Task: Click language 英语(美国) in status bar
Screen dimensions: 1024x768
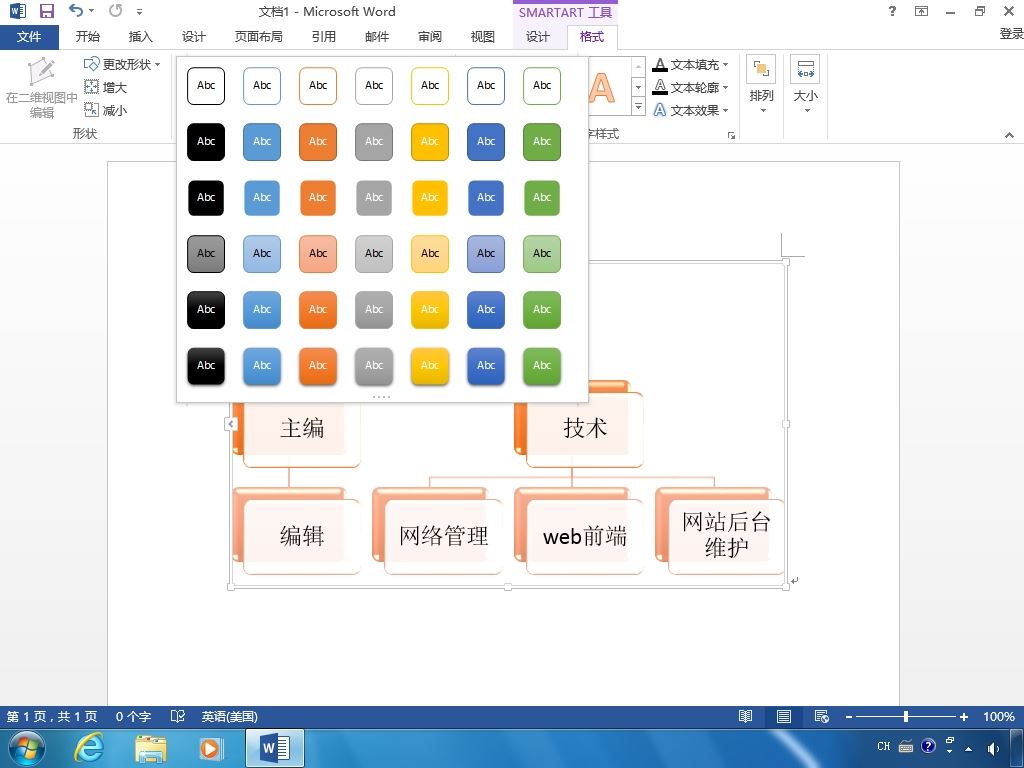Action: (x=229, y=716)
